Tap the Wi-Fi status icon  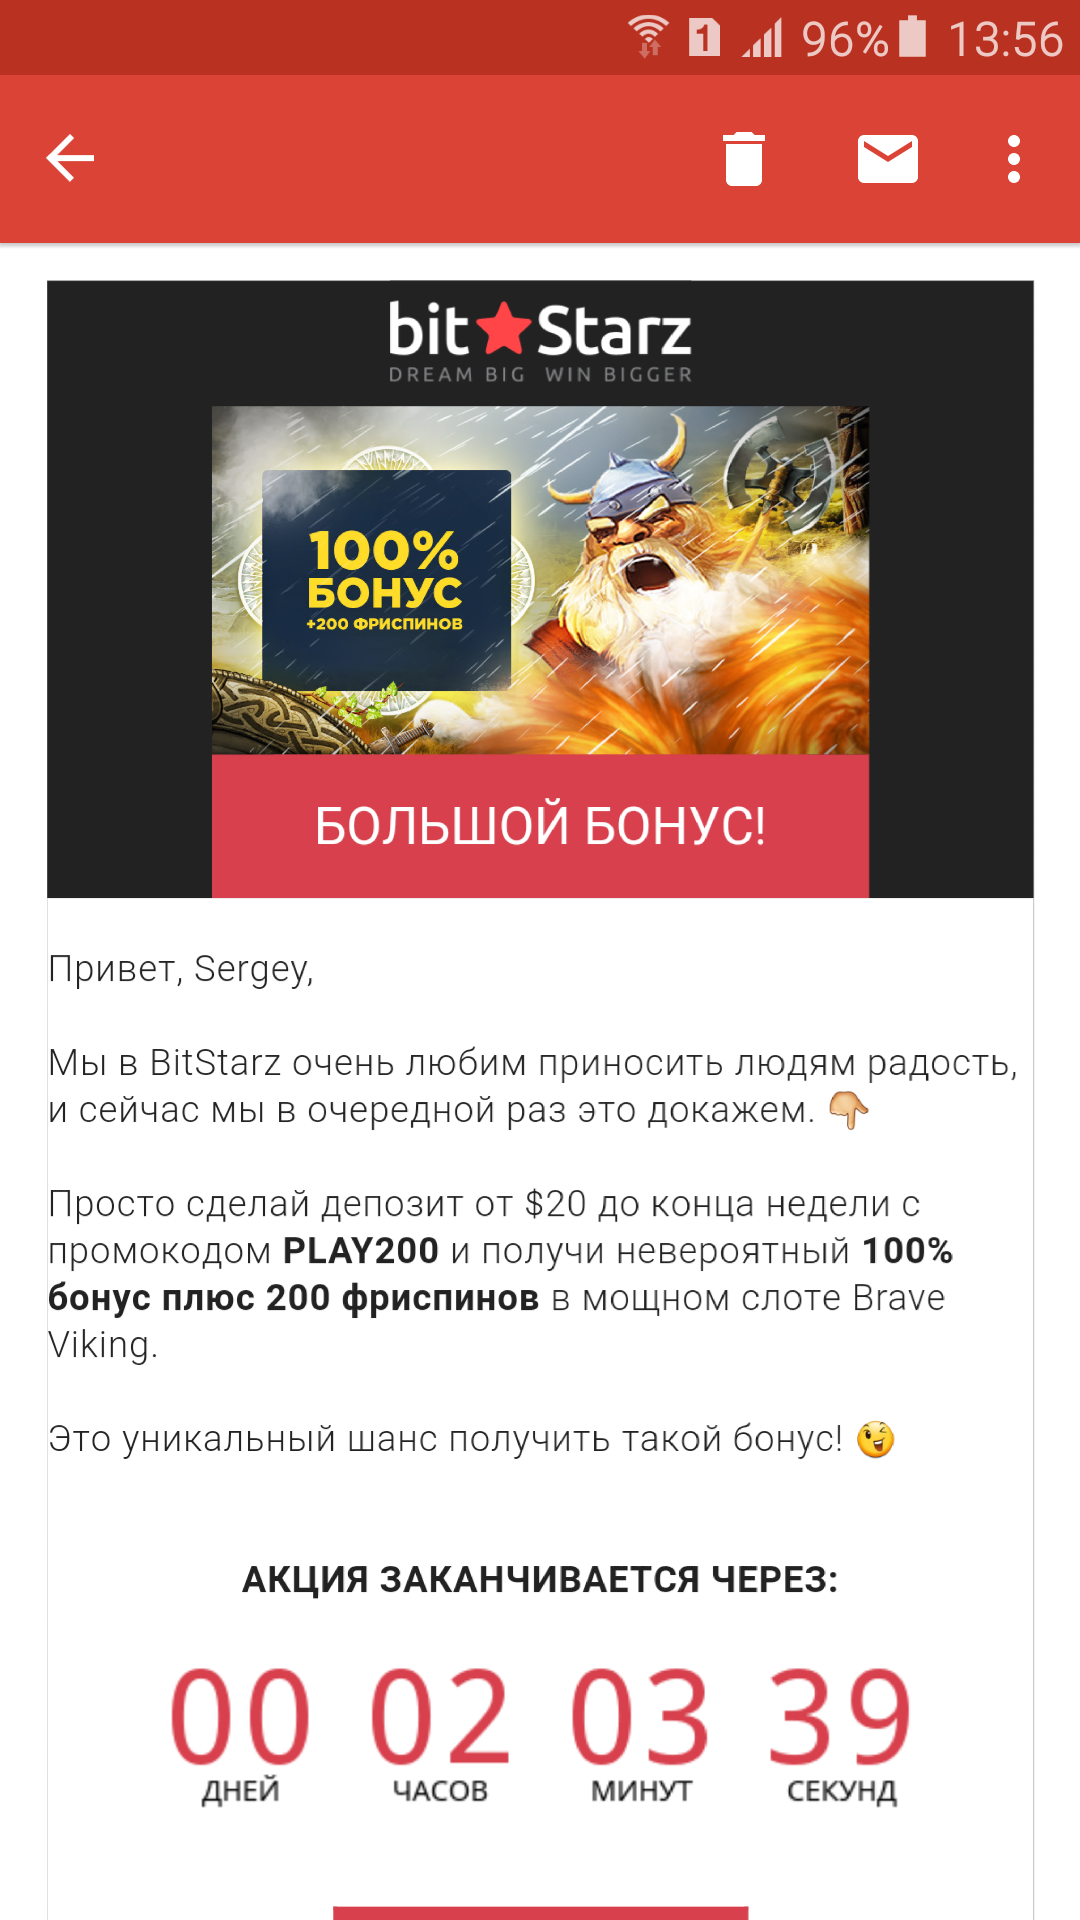click(648, 38)
